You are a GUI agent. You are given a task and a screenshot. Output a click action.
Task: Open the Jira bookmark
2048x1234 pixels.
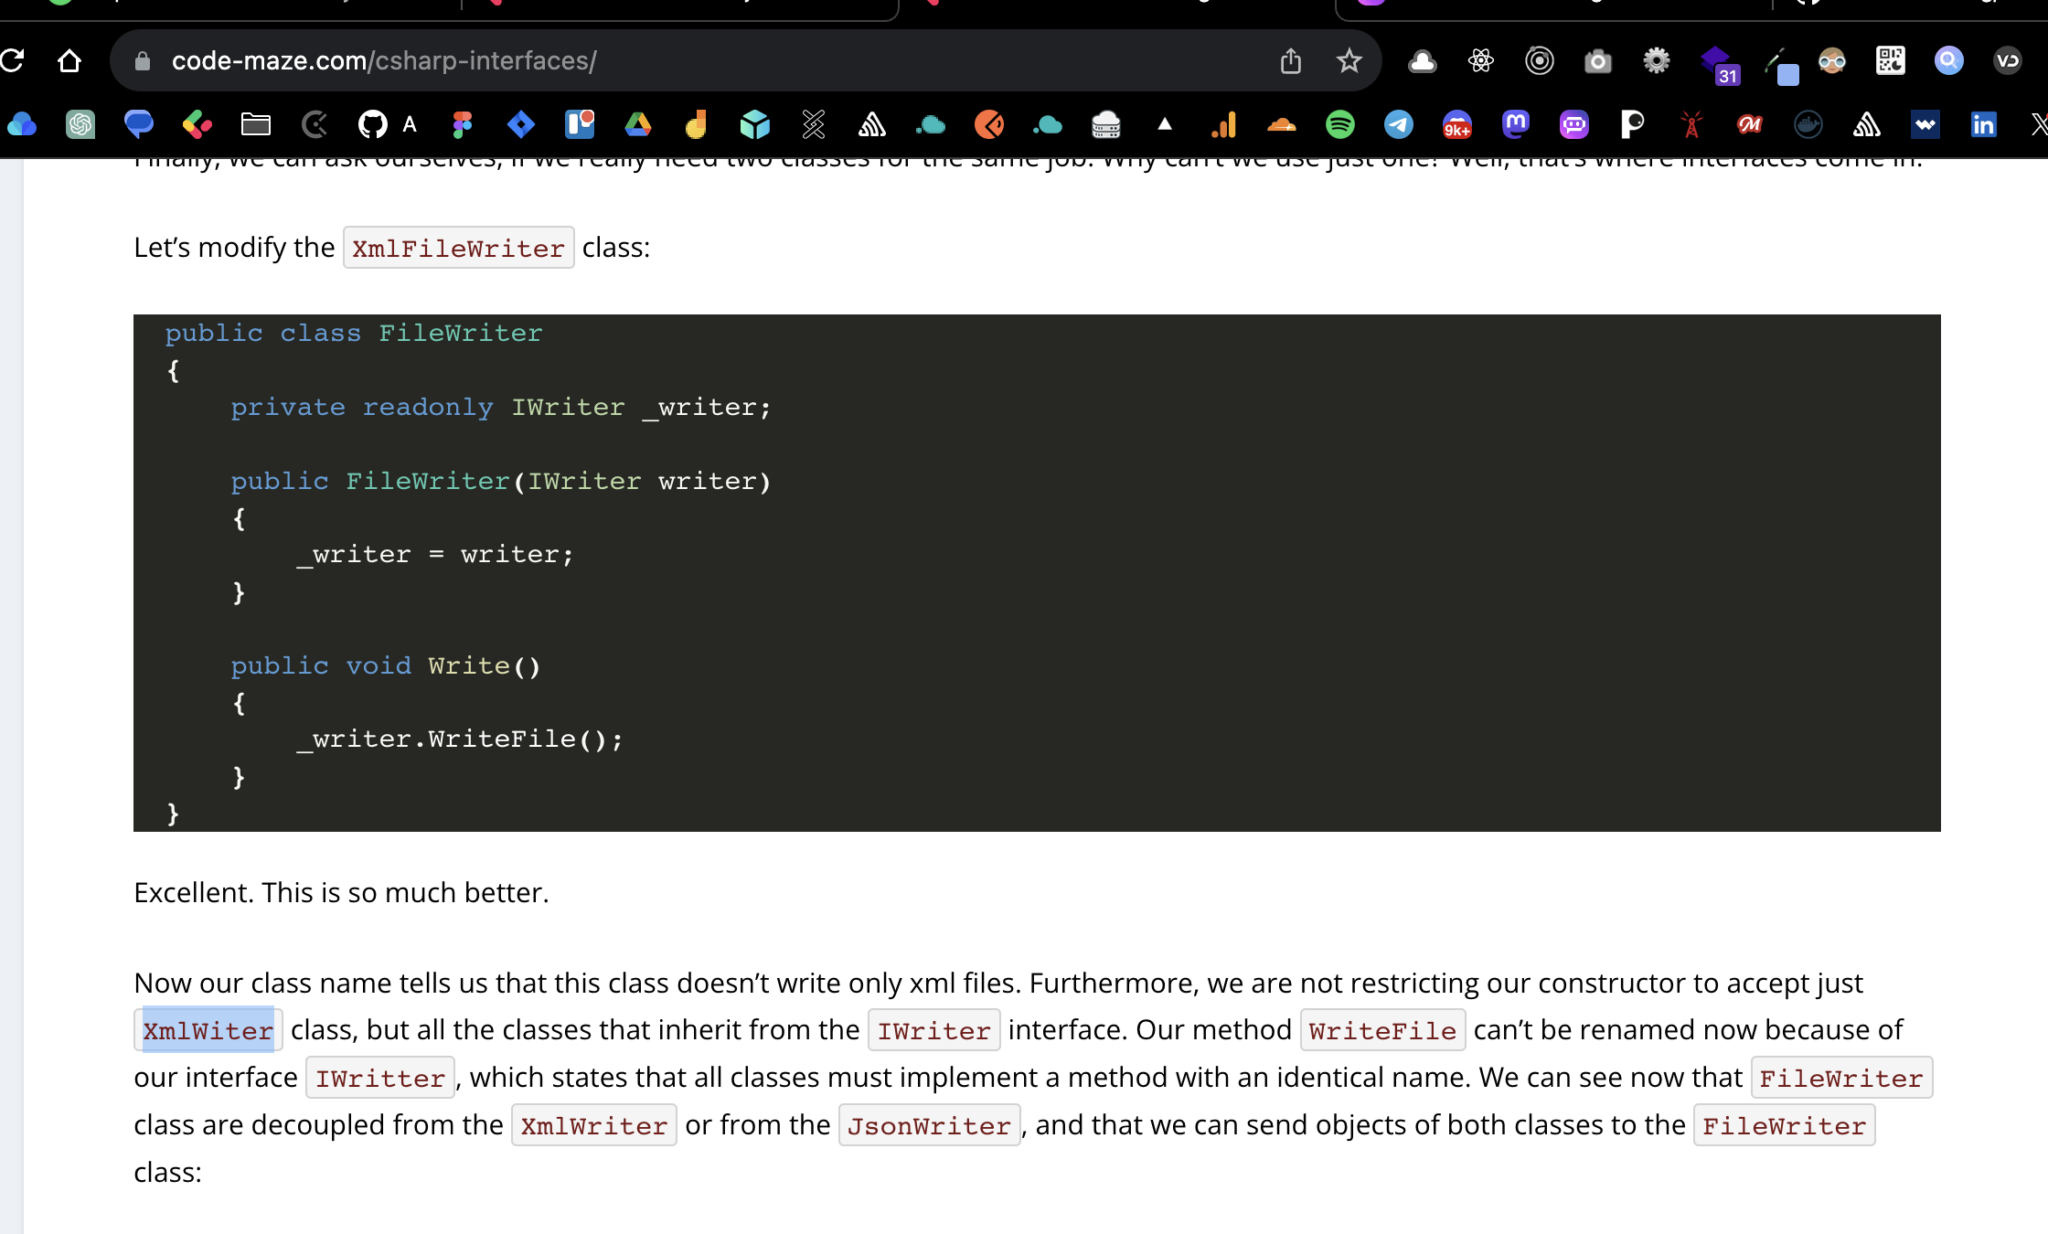(521, 125)
